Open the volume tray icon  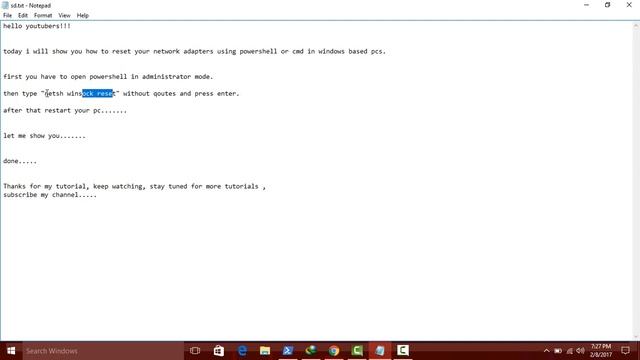tap(580, 351)
